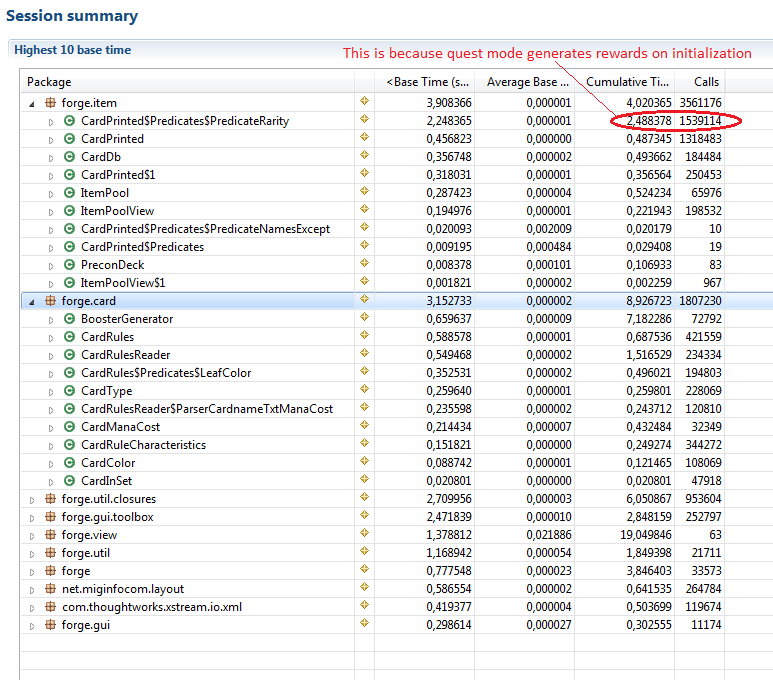
Task: Click the net.miginfocom.layout package icon
Action: point(50,589)
